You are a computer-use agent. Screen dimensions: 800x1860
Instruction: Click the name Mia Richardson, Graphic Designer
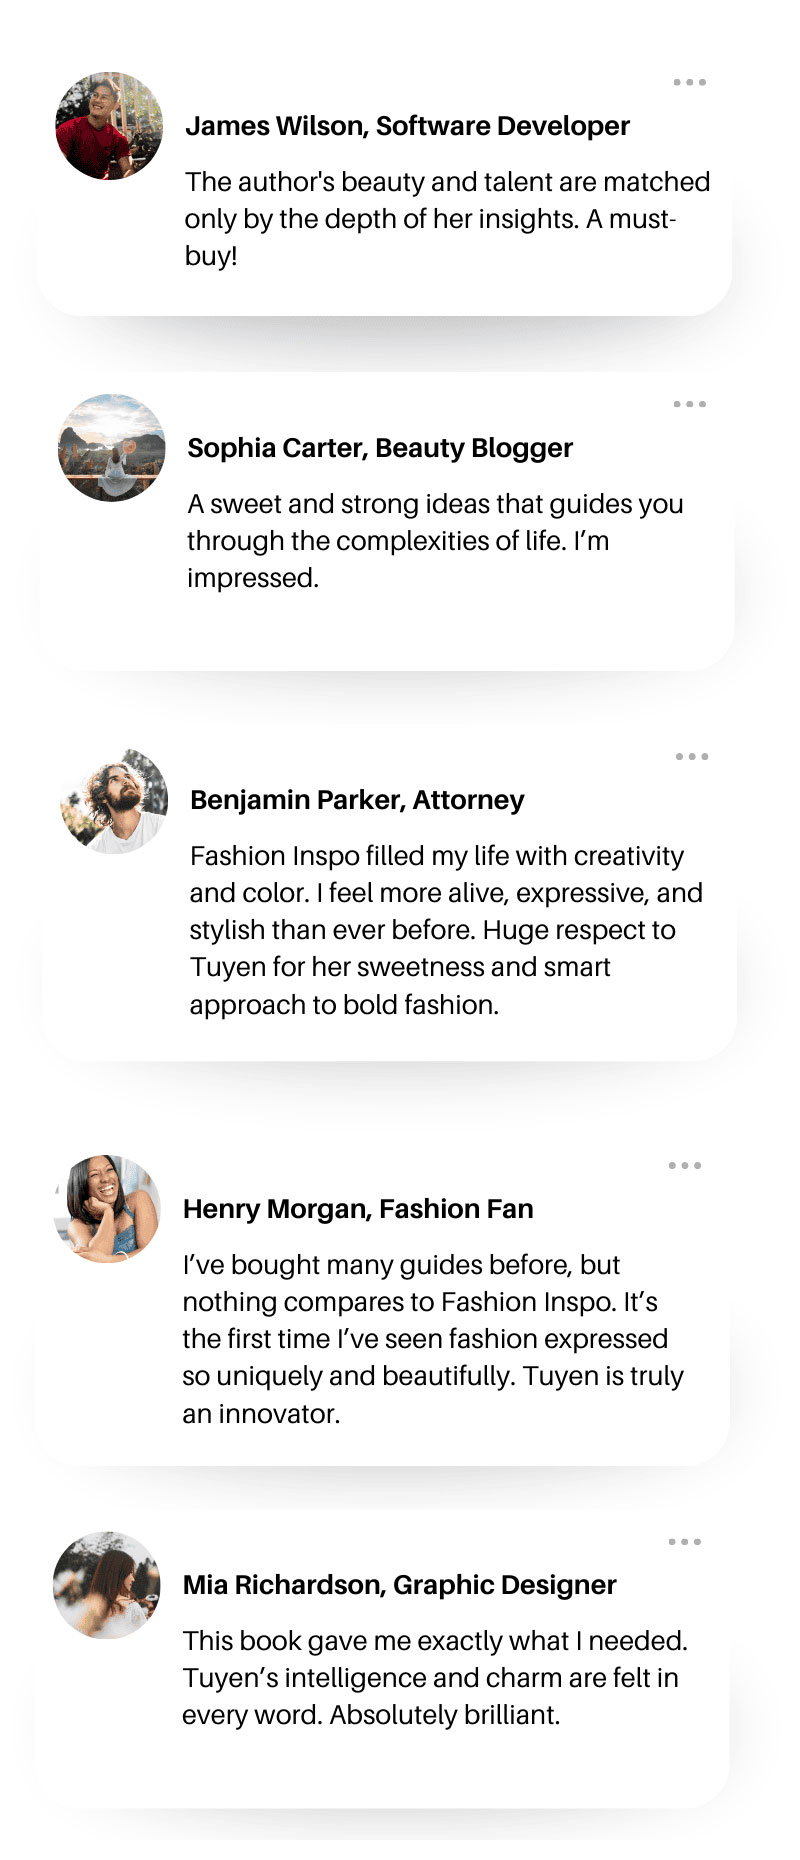click(x=399, y=1585)
